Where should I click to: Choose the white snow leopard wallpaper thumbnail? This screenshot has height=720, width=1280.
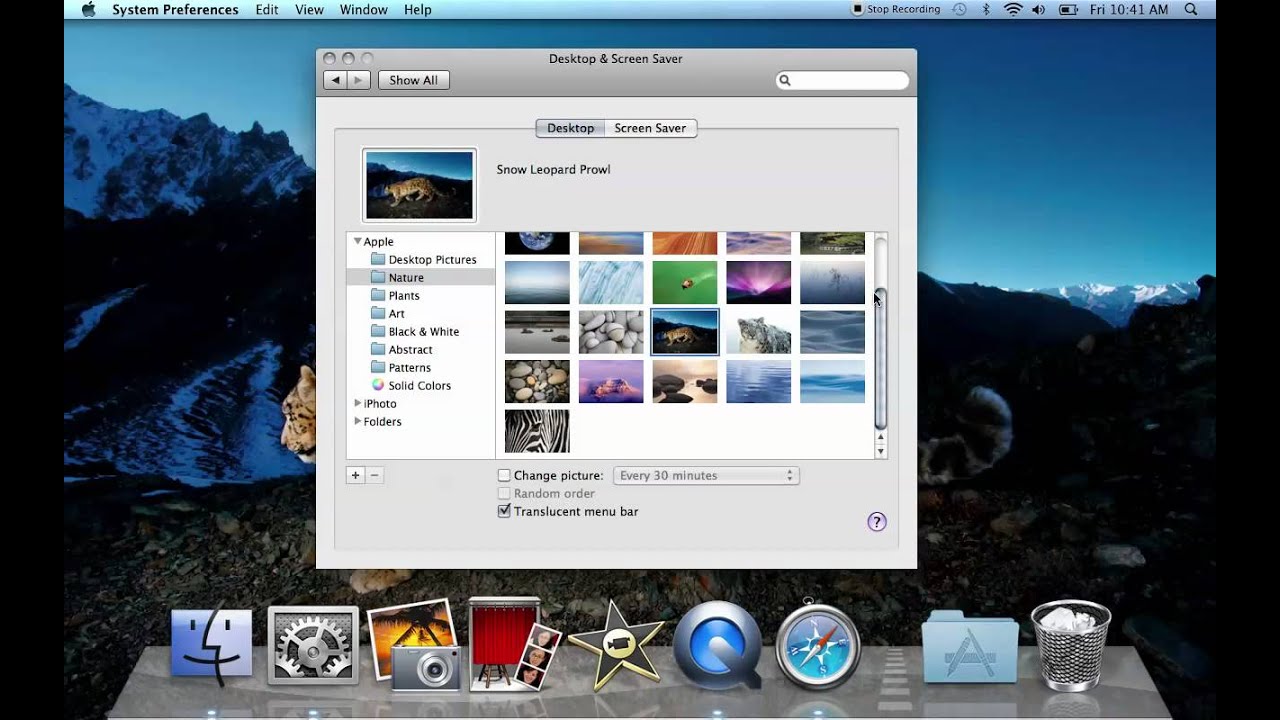click(759, 332)
